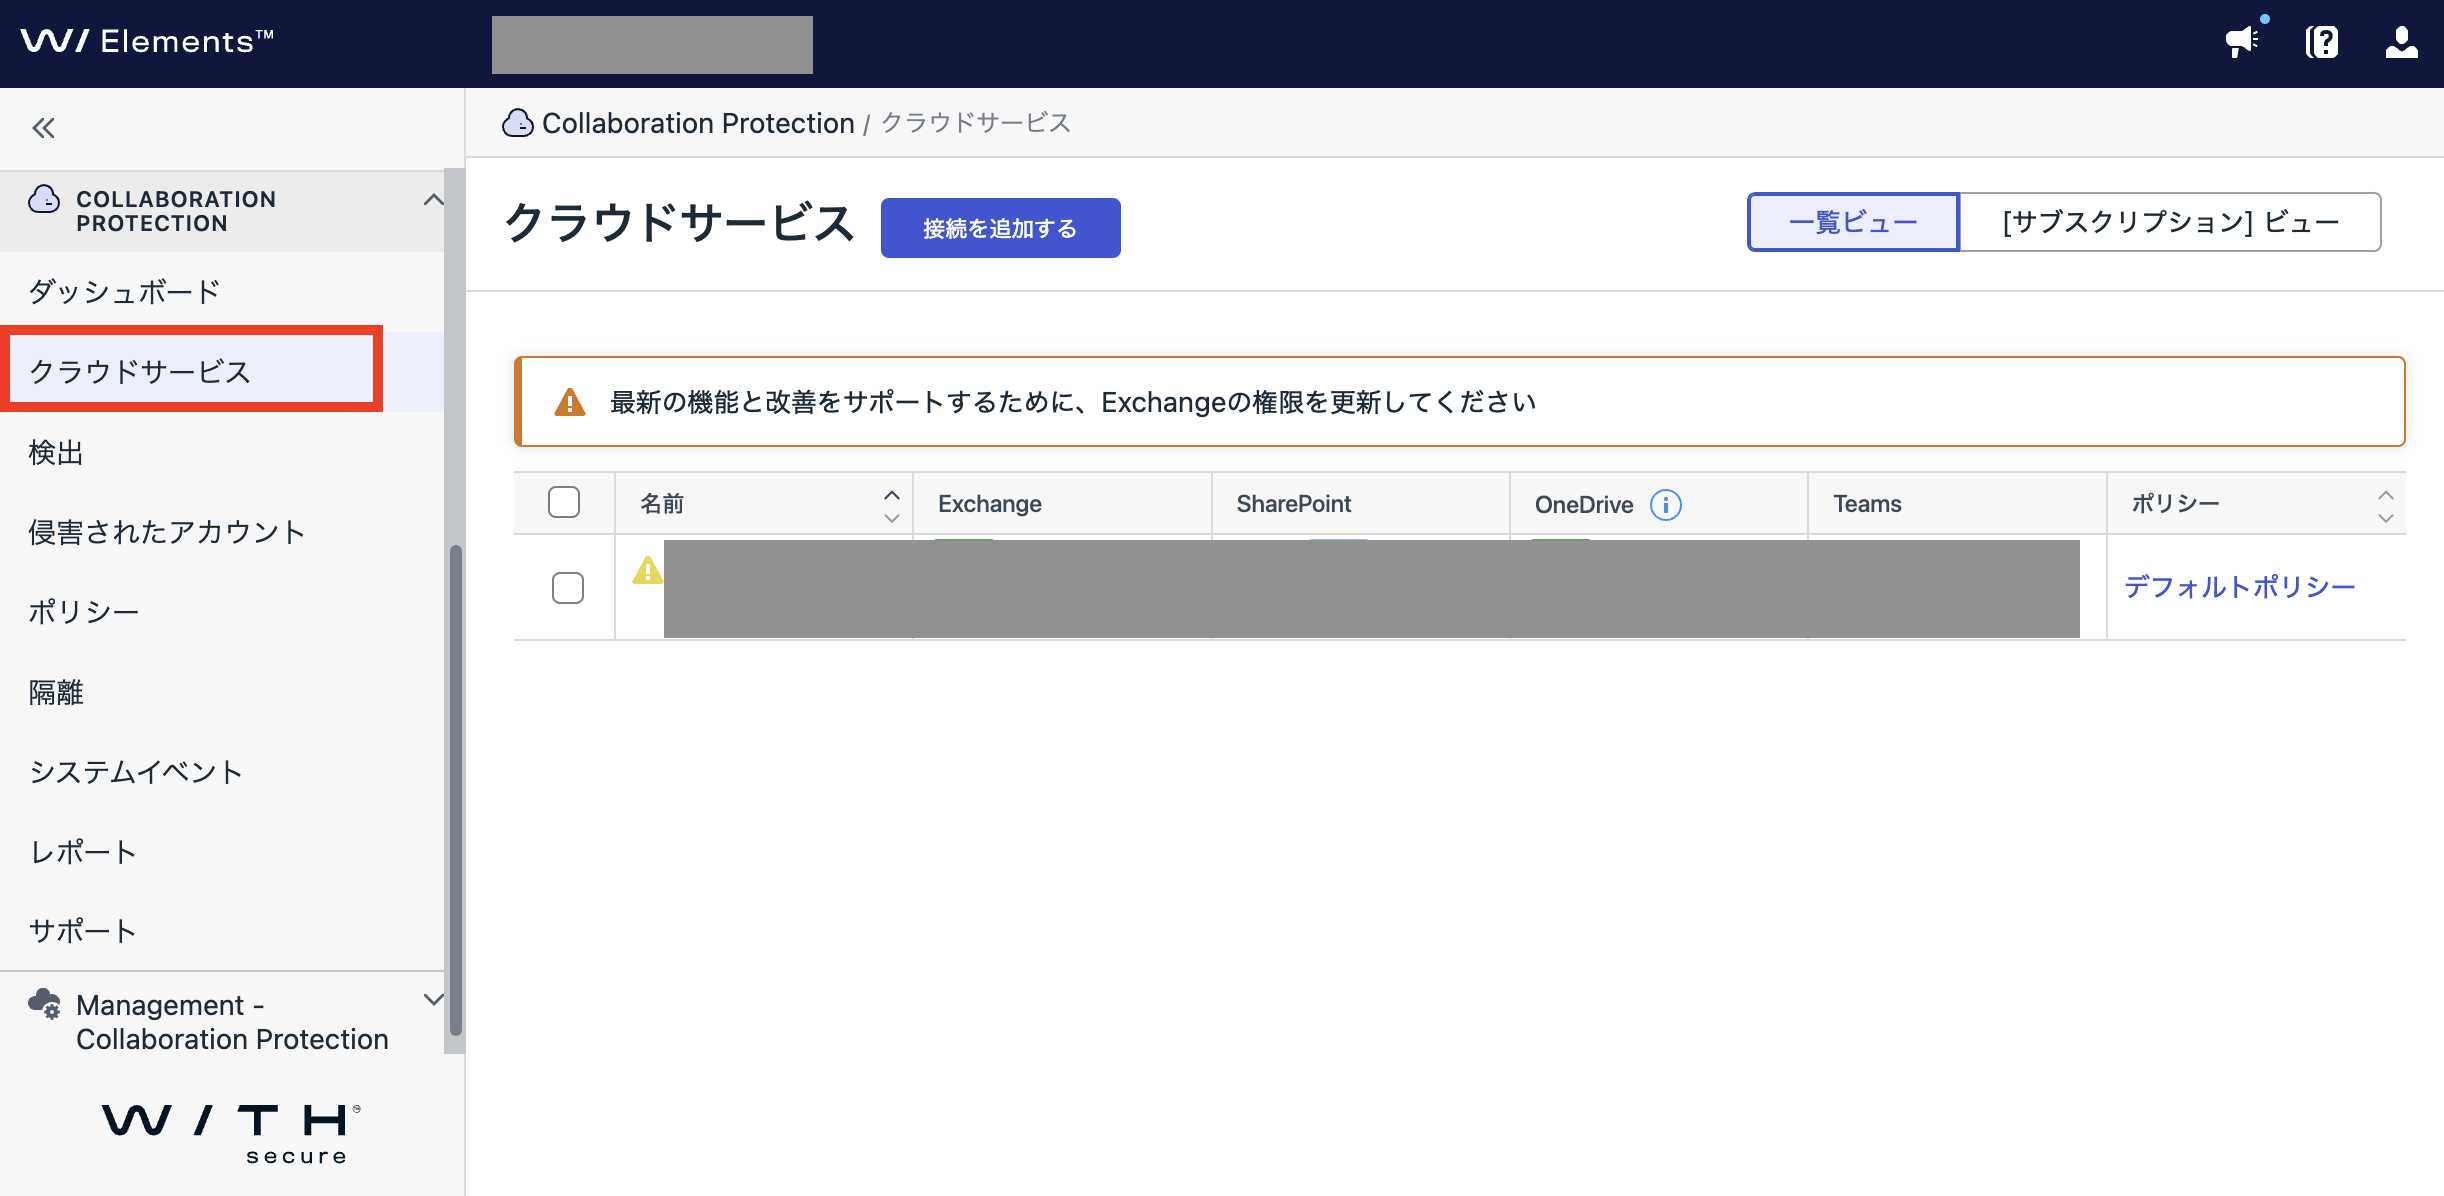The image size is (2444, 1196).
Task: Switch to [サブスクリプション] ビュー tab
Action: pos(2170,222)
